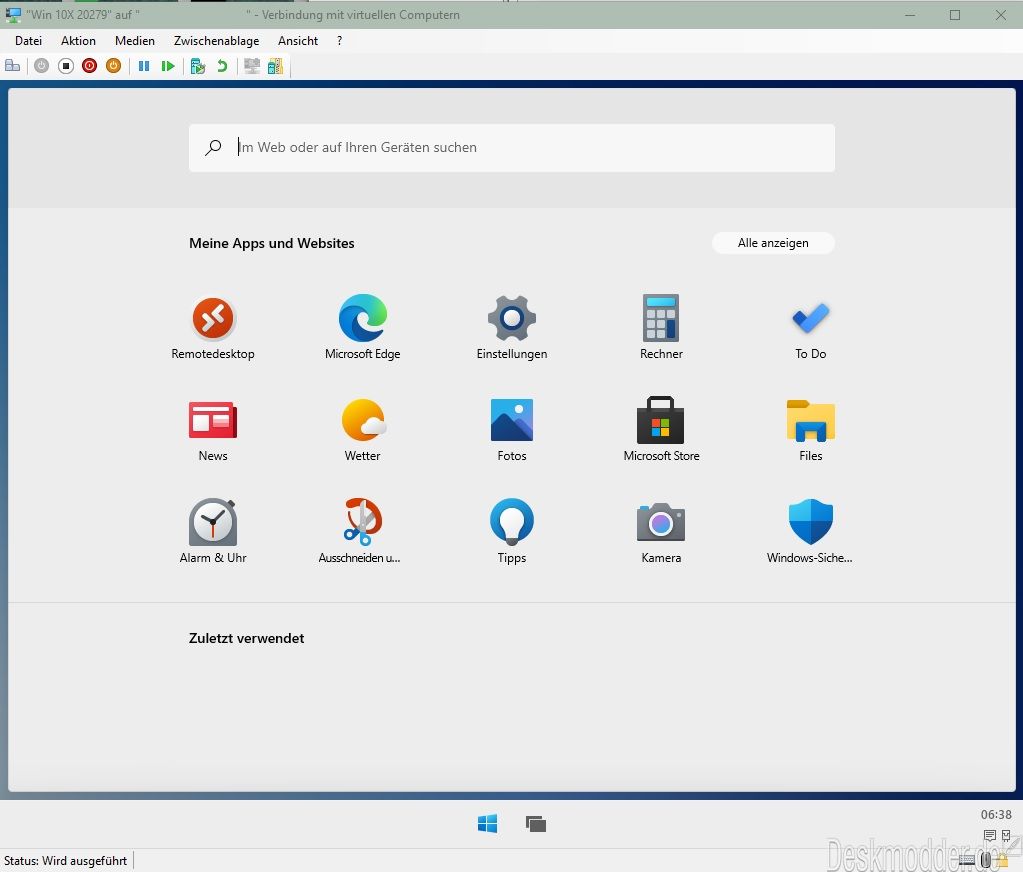Launch the Remotedesktop app
This screenshot has height=872, width=1023.
(213, 327)
